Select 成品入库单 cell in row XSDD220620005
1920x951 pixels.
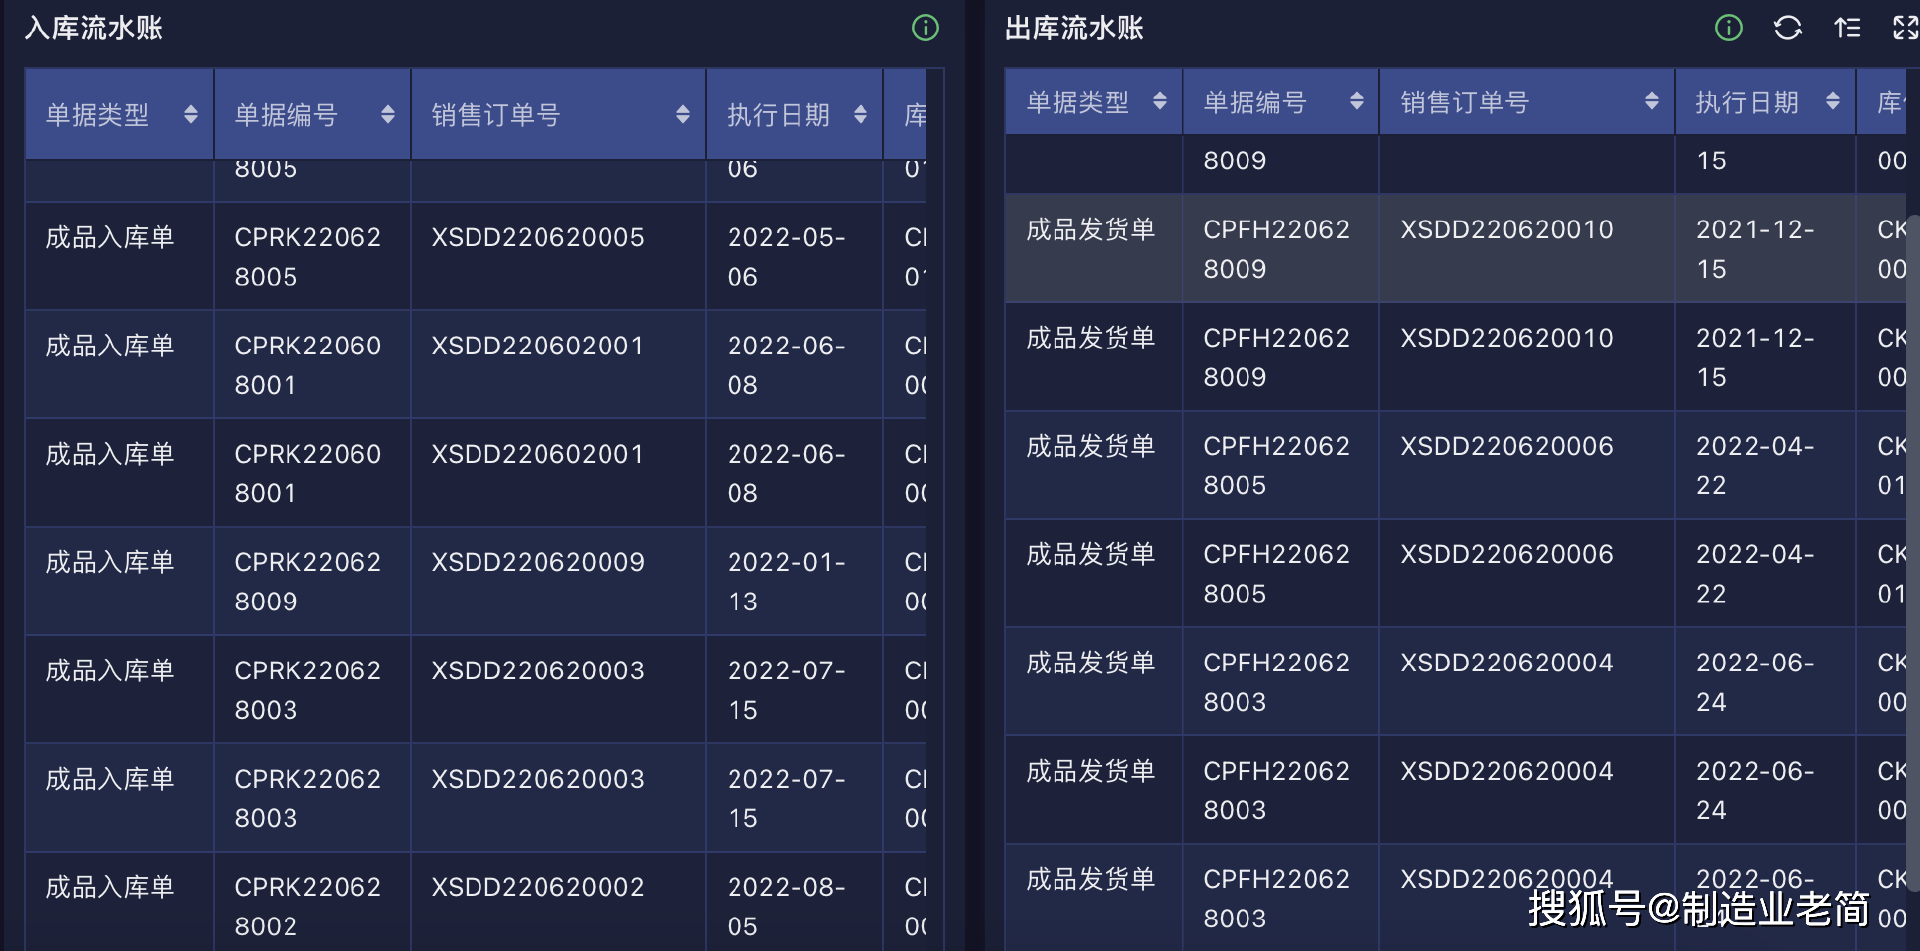point(119,256)
